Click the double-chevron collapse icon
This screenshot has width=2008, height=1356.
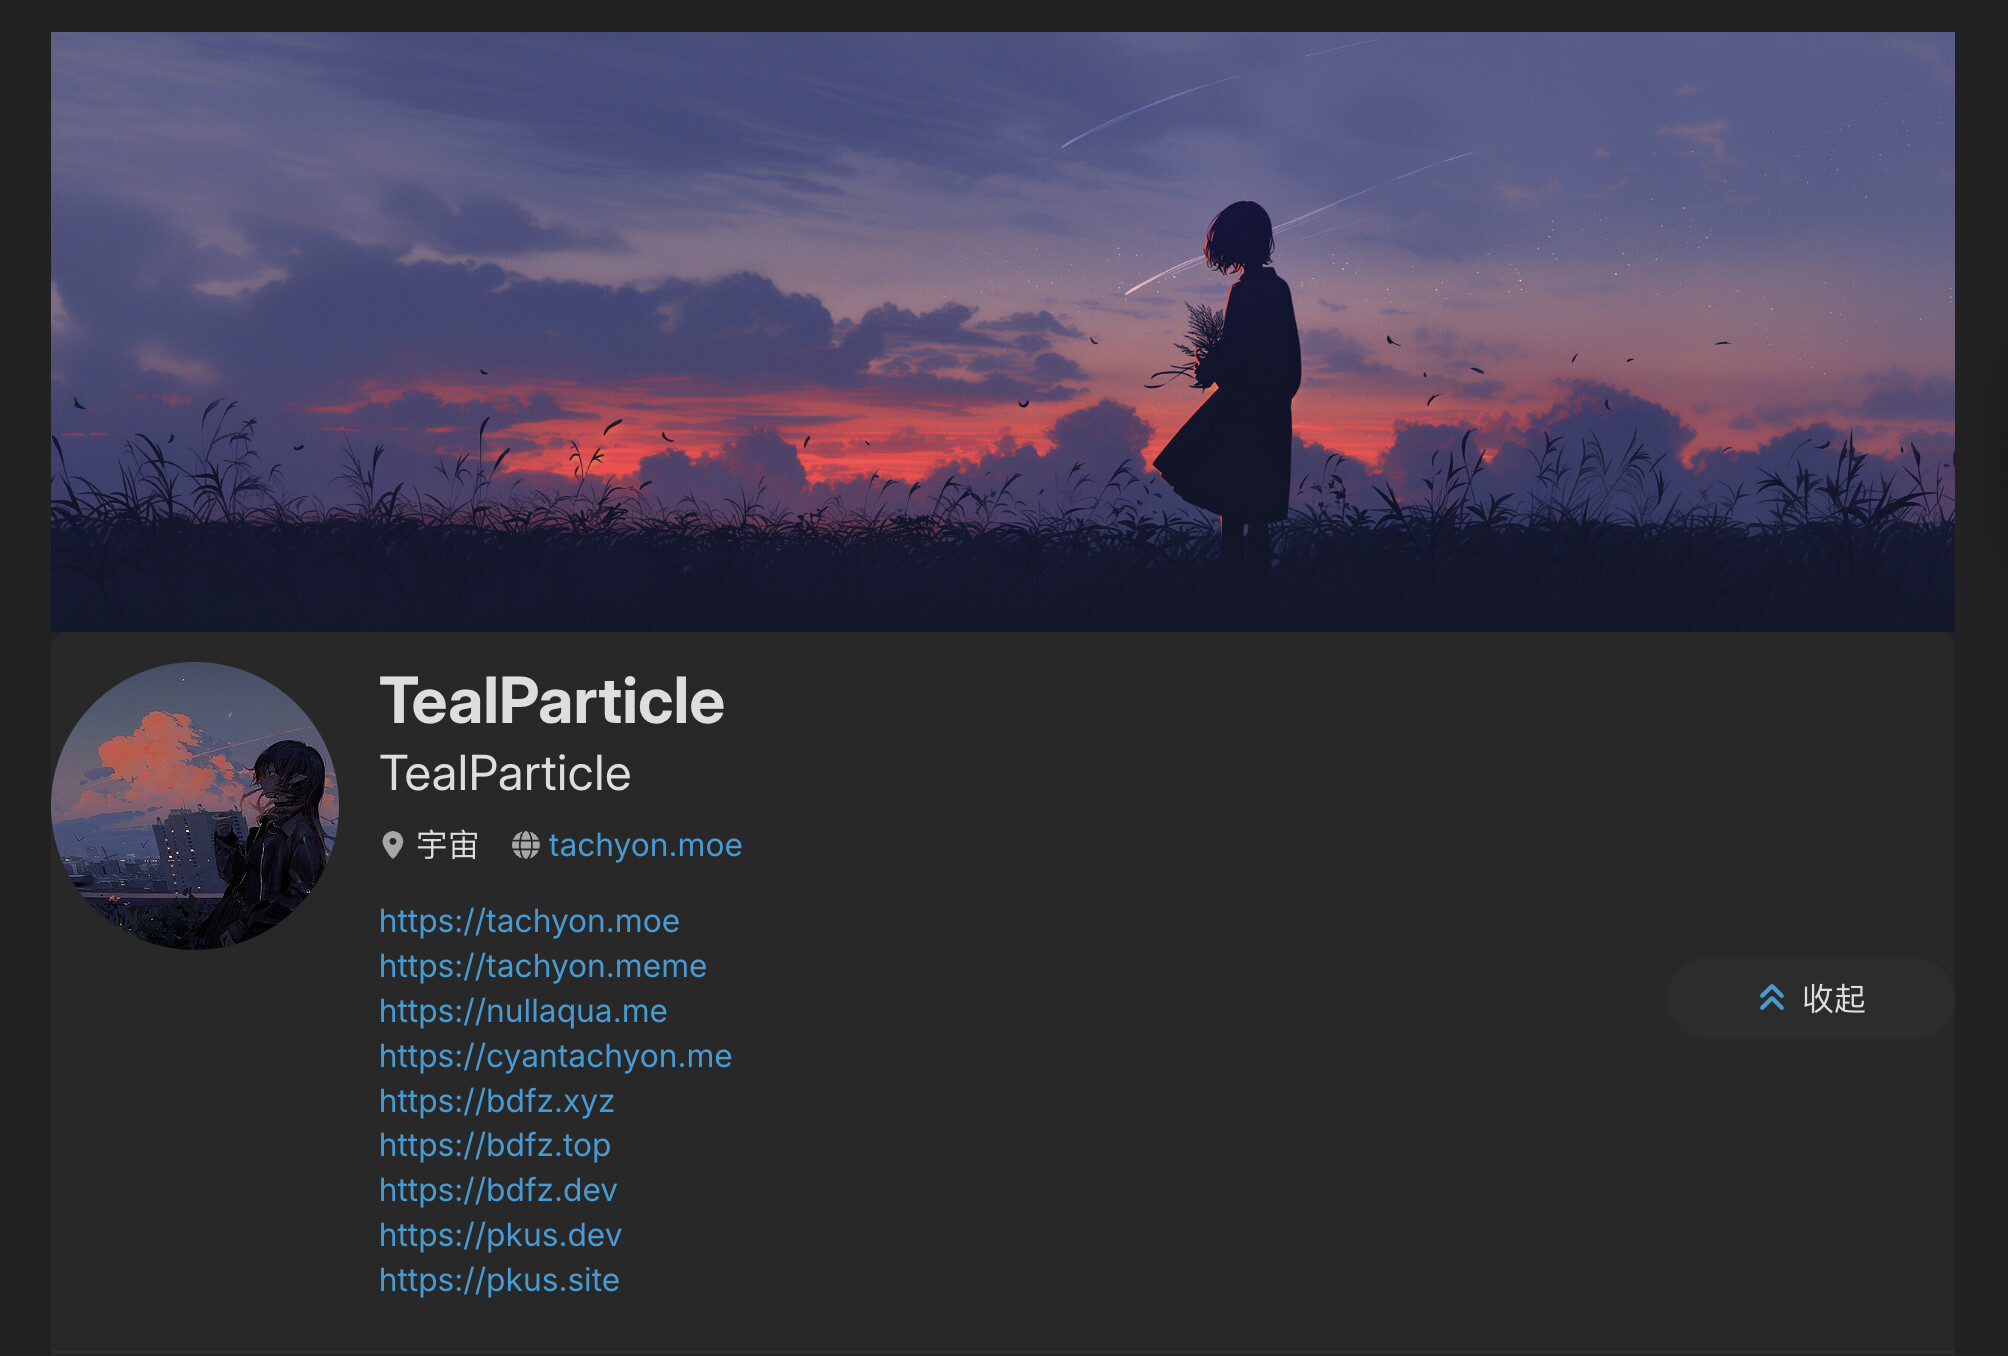tap(1771, 997)
